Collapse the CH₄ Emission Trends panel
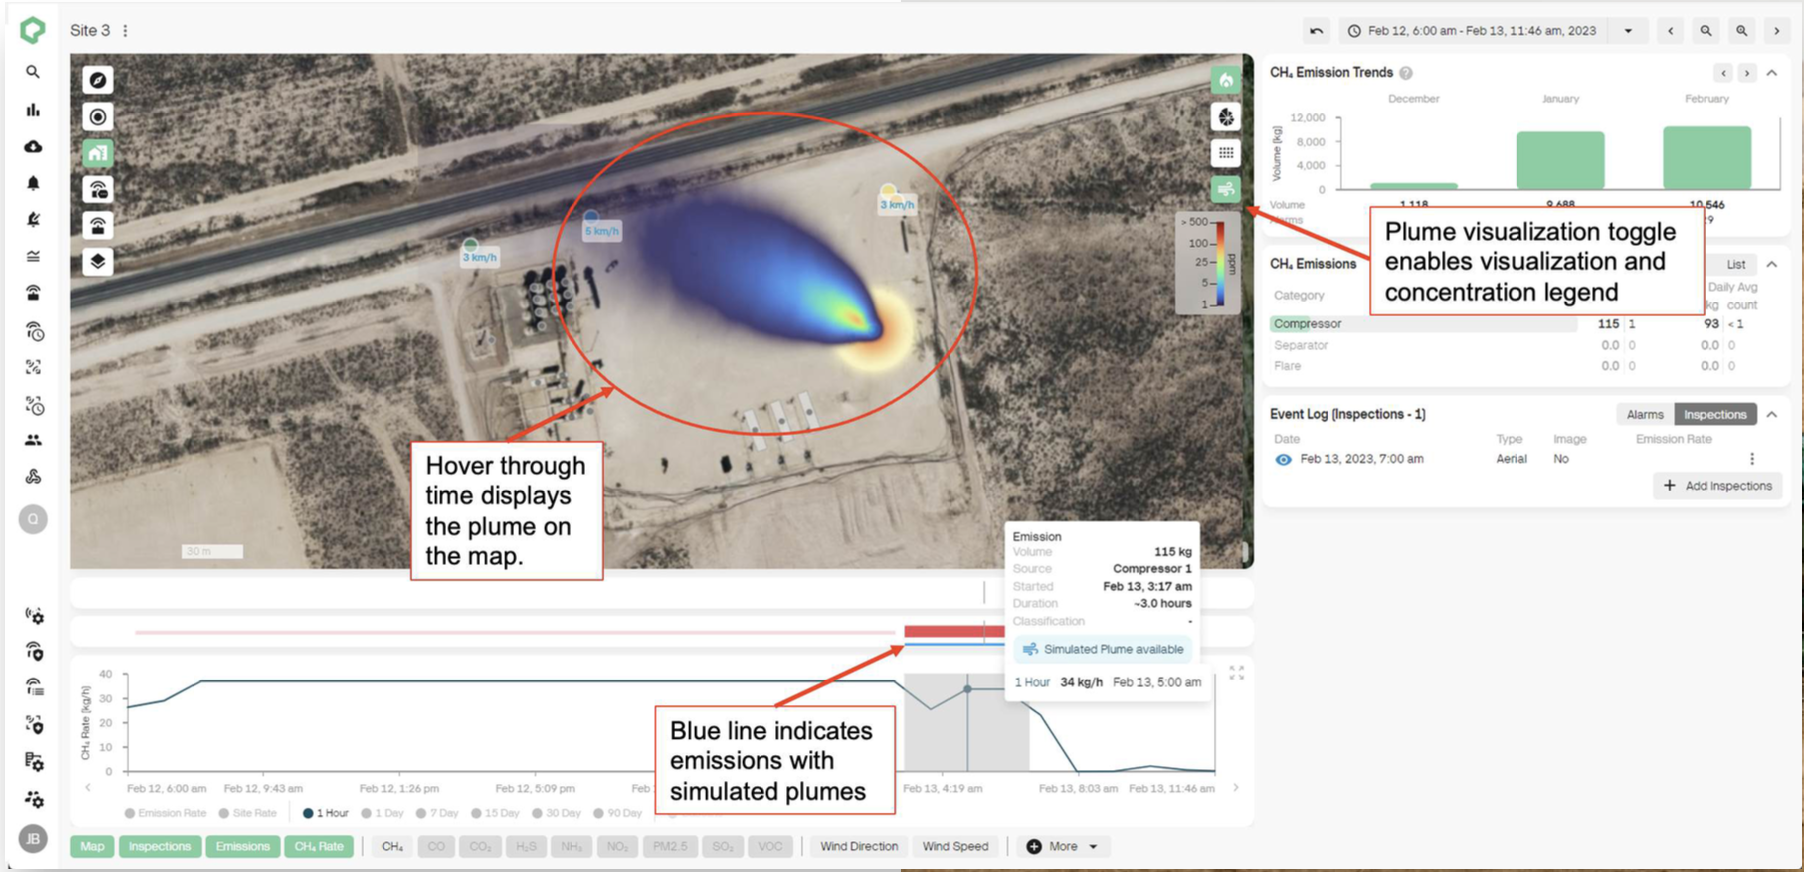The width and height of the screenshot is (1804, 872). click(1771, 73)
